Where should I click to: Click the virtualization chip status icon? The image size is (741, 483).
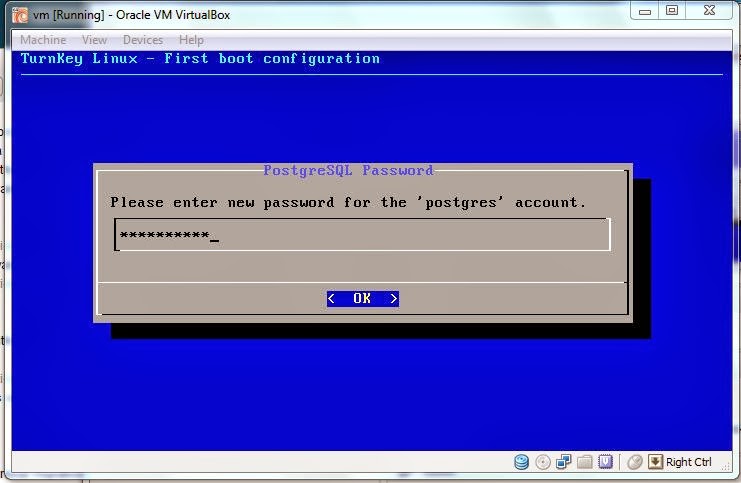605,461
